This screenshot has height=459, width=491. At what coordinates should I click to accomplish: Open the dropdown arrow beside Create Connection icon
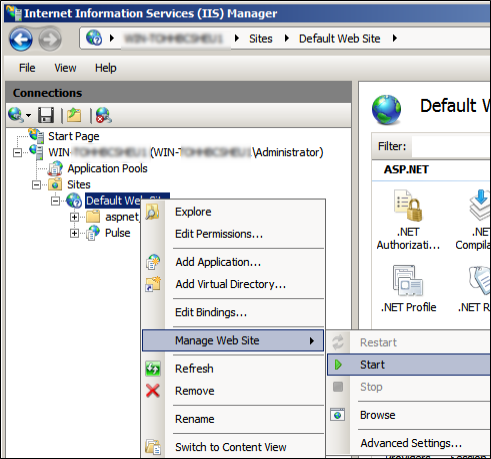tap(29, 116)
